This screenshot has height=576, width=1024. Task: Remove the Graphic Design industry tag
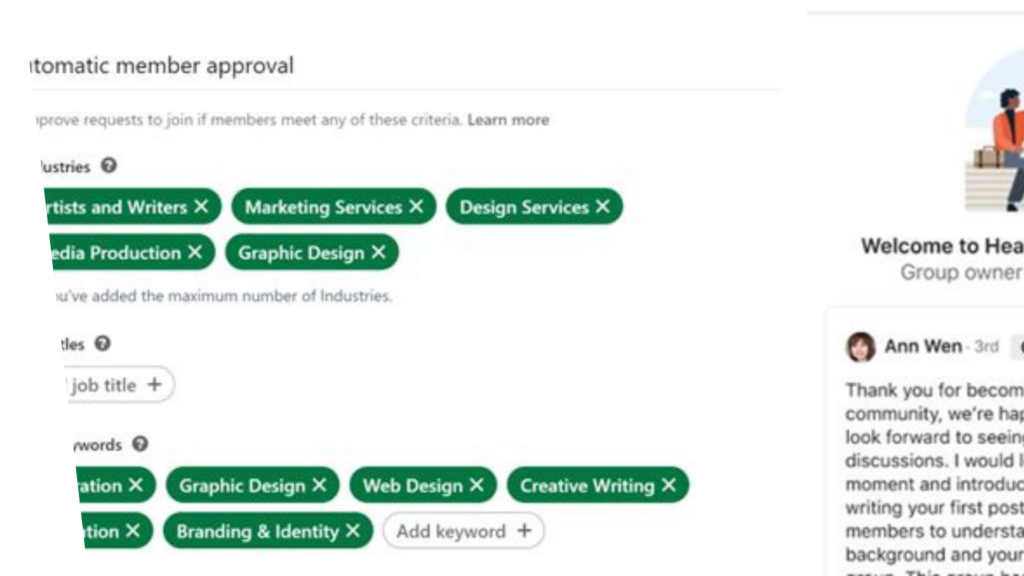pos(378,252)
